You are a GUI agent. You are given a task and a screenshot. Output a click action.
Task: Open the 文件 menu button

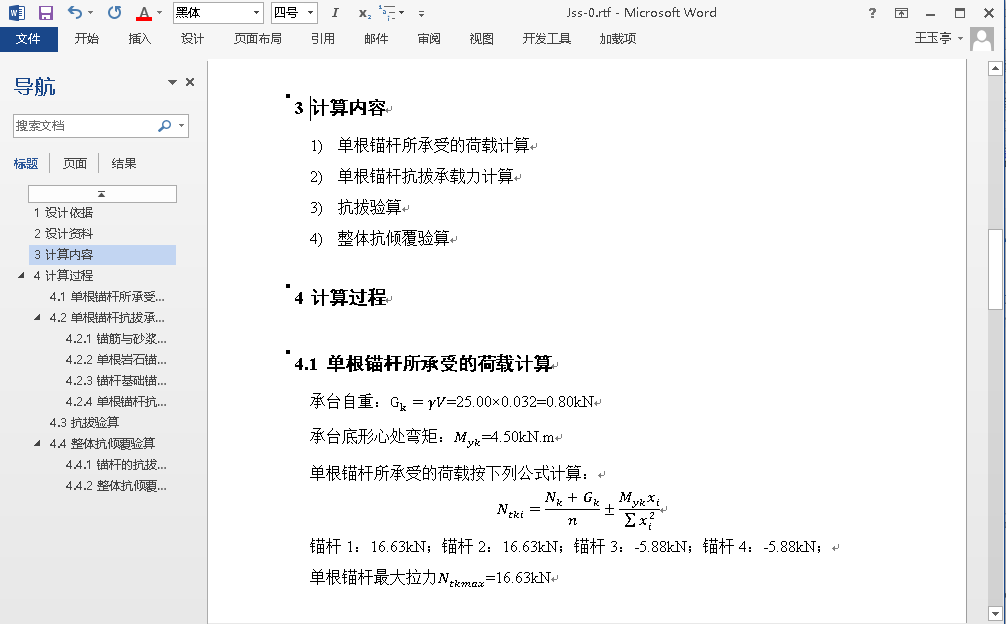(x=29, y=39)
